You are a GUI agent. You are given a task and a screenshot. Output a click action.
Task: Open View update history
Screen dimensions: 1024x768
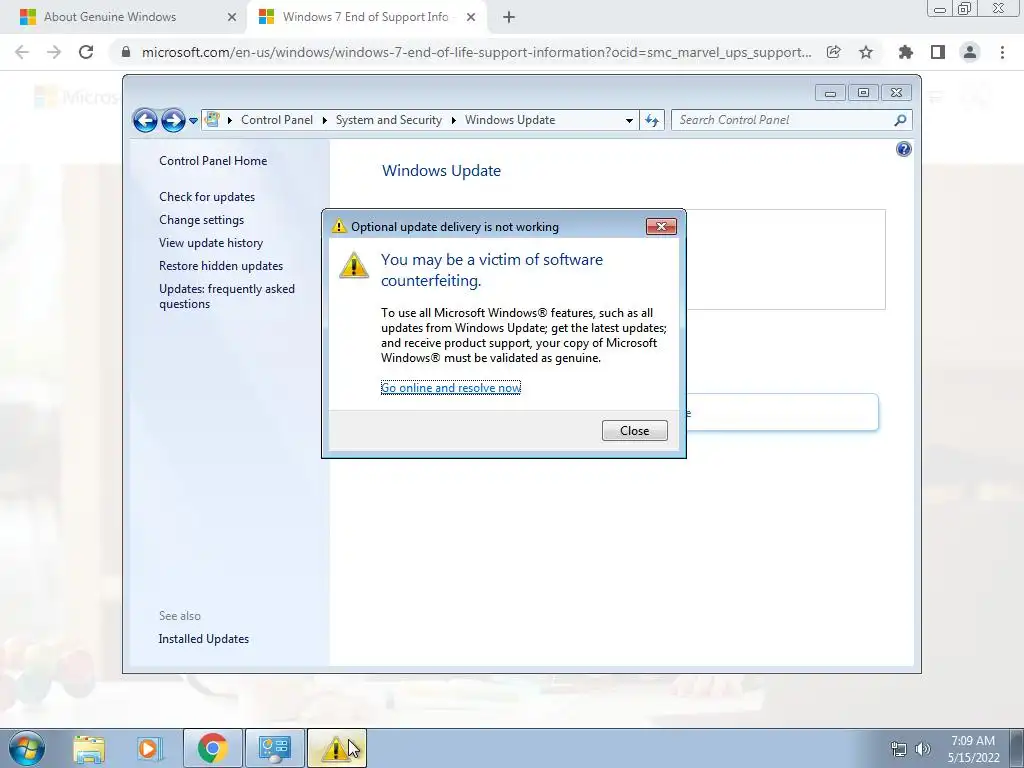pyautogui.click(x=211, y=243)
